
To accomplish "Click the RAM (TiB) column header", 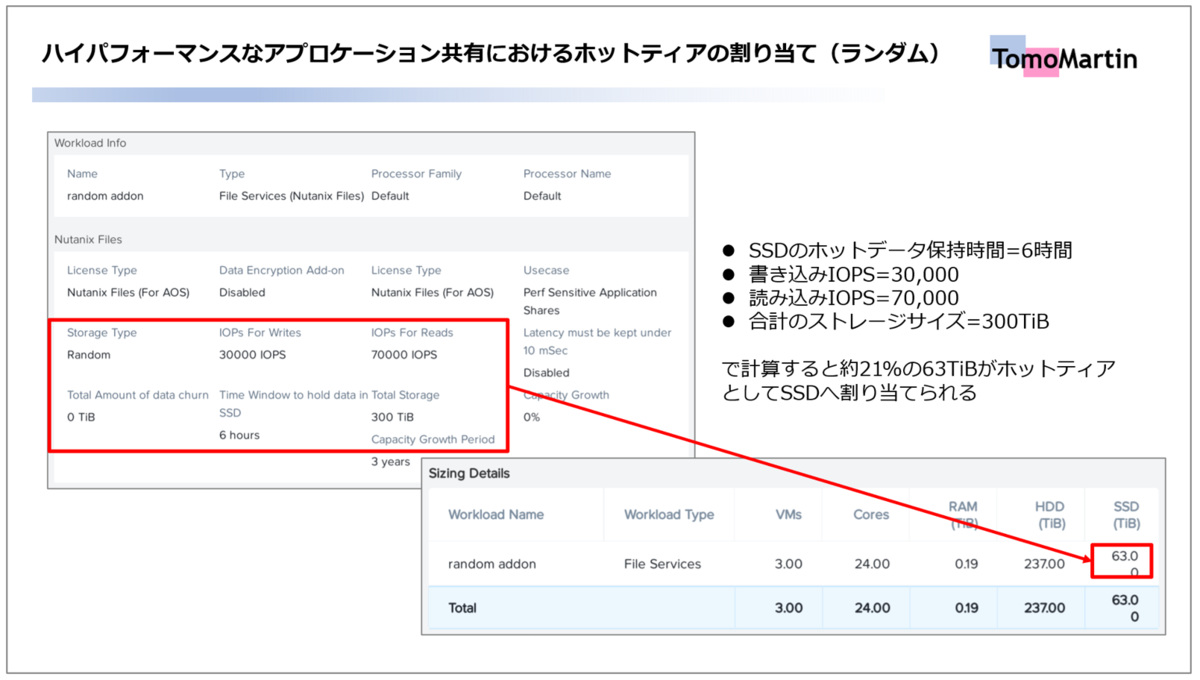I will 963,514.
